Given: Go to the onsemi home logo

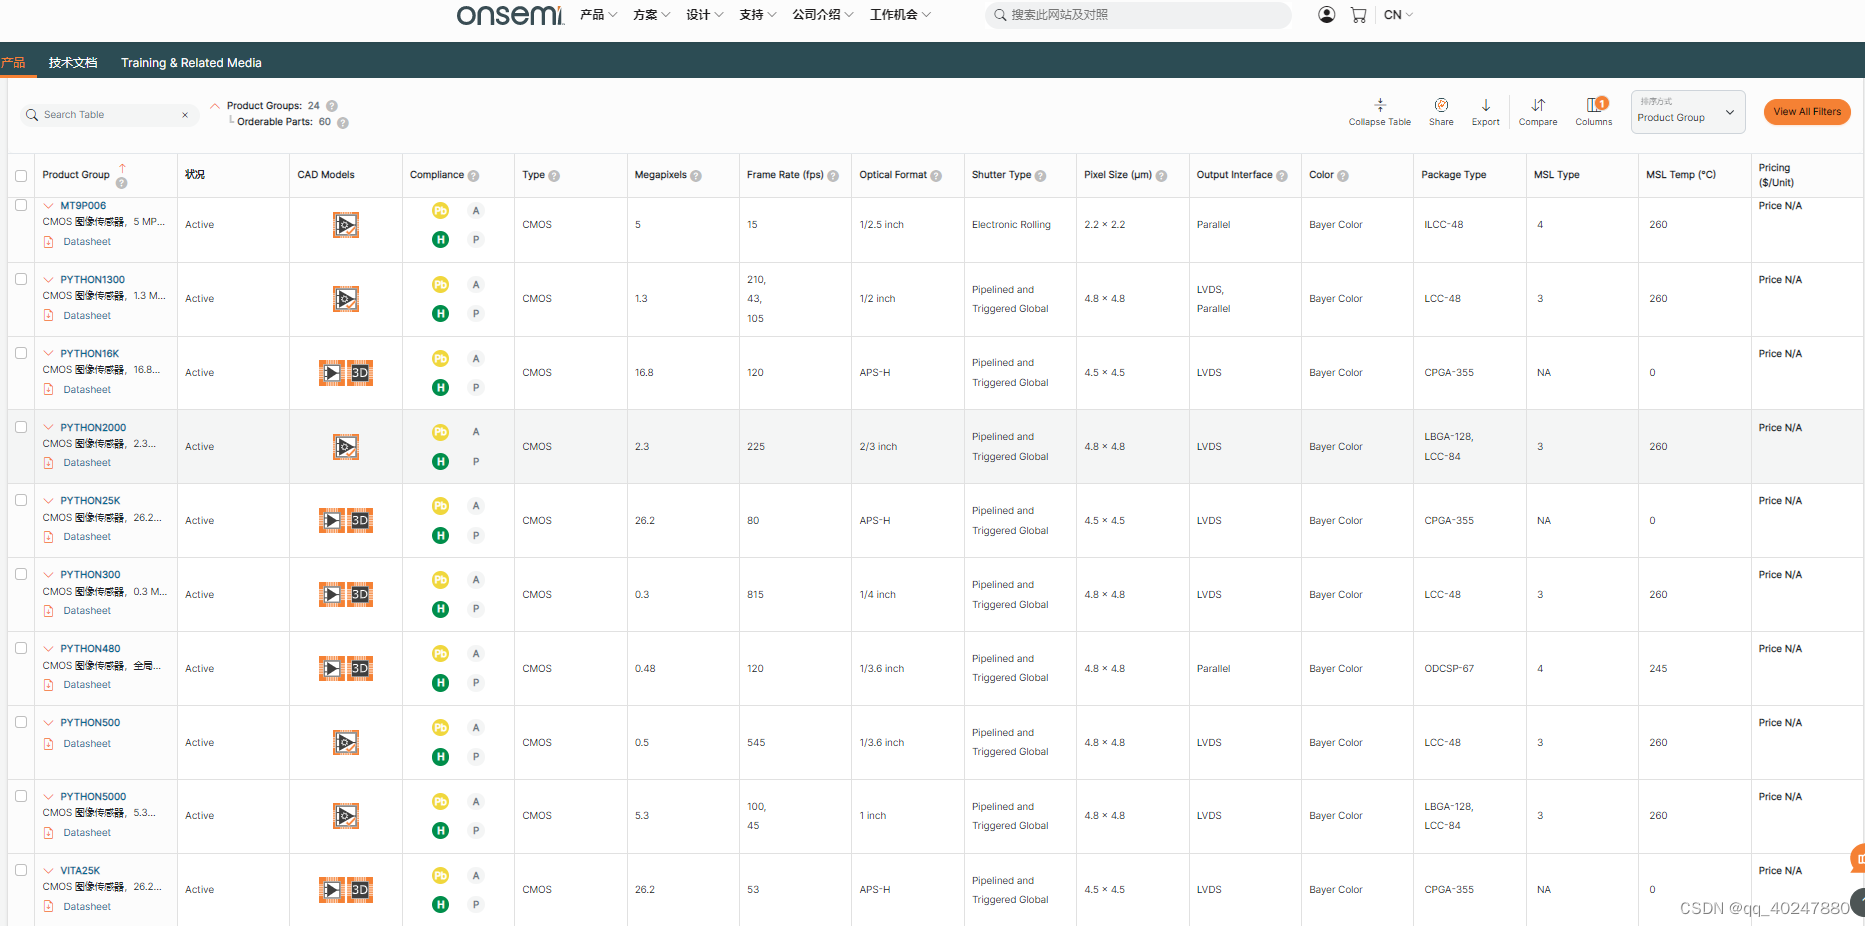Looking at the screenshot, I should click(510, 15).
